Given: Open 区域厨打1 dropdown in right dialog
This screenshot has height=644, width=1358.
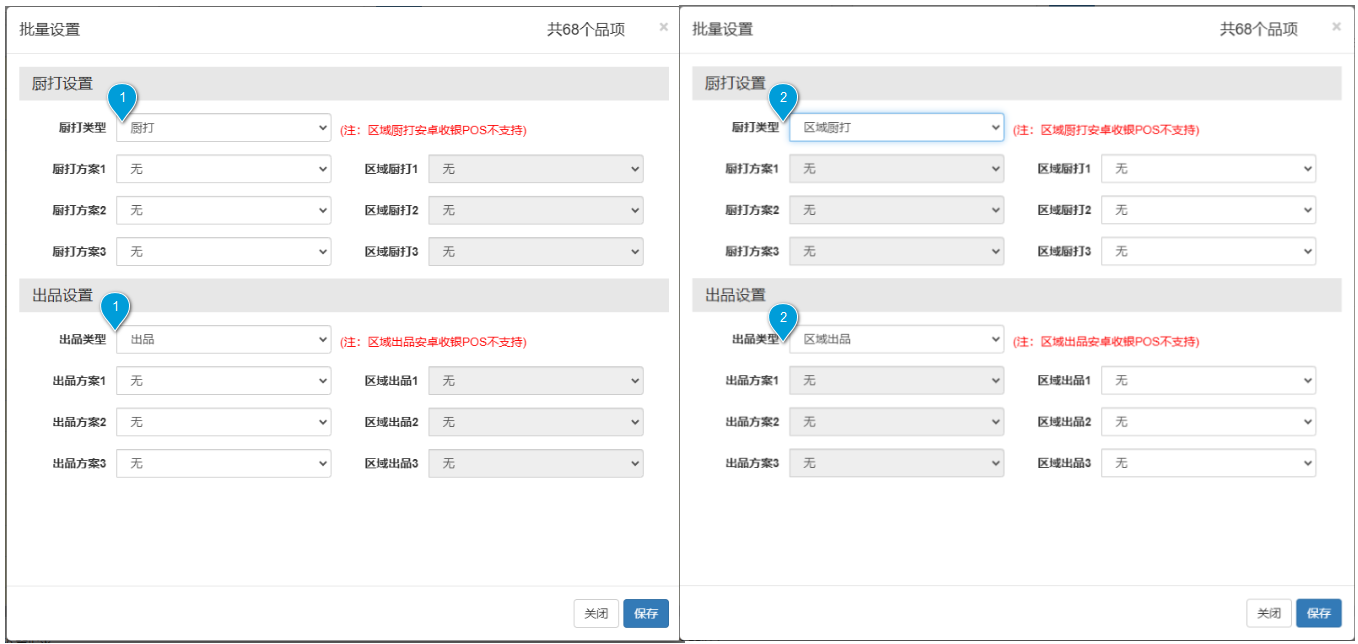Looking at the screenshot, I should (1209, 169).
